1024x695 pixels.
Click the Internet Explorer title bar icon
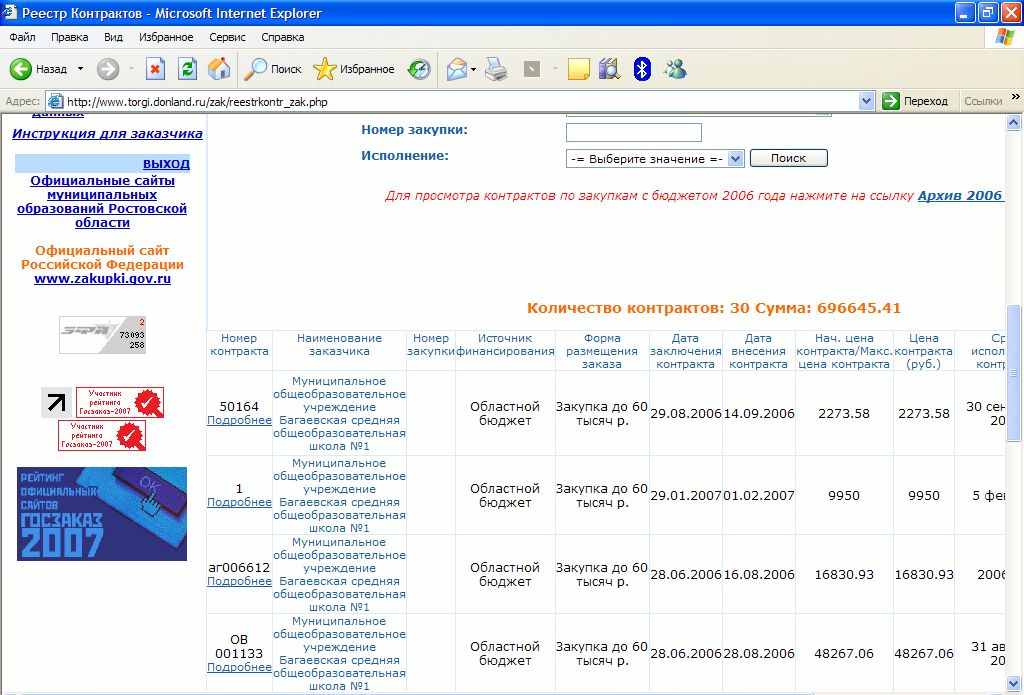(10, 12)
